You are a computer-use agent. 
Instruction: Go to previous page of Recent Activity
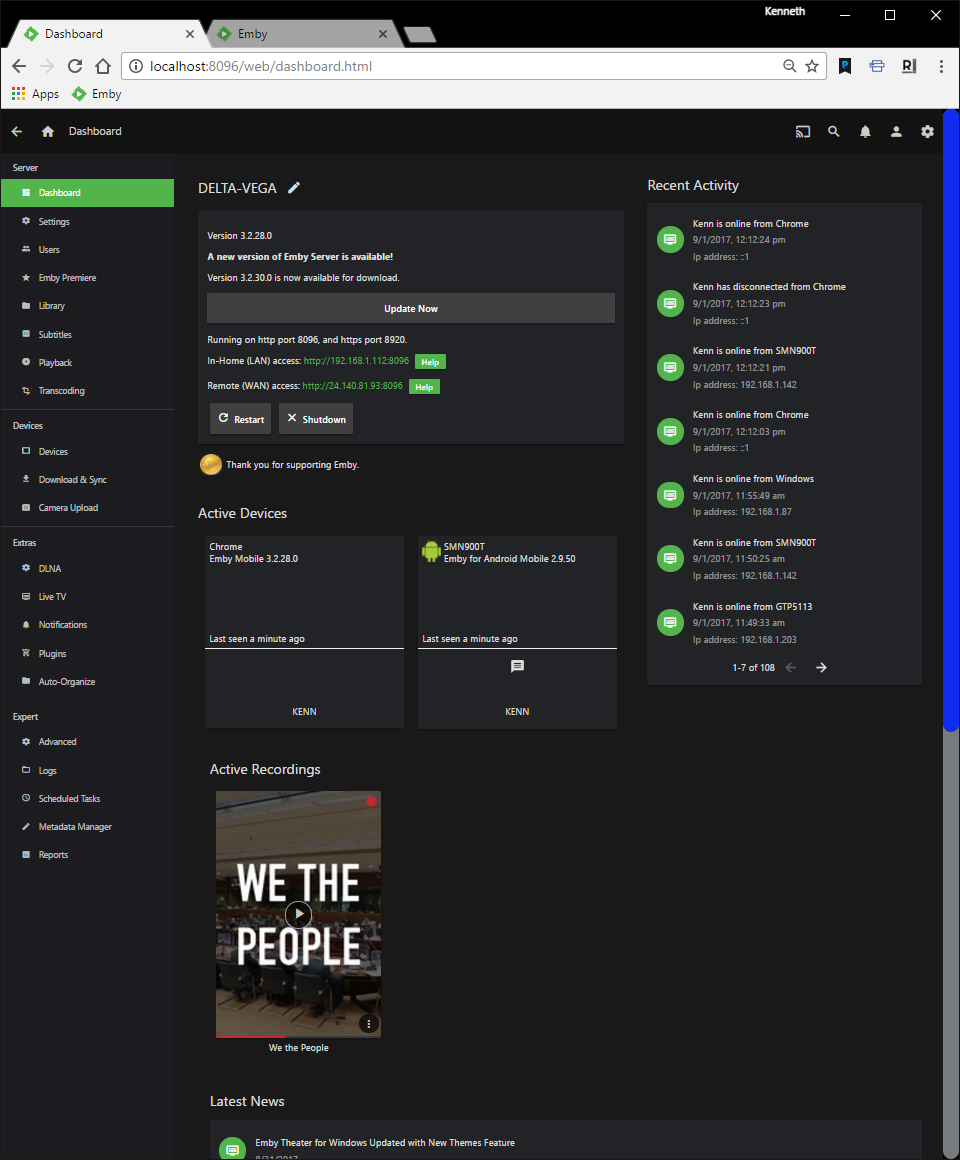tap(791, 667)
